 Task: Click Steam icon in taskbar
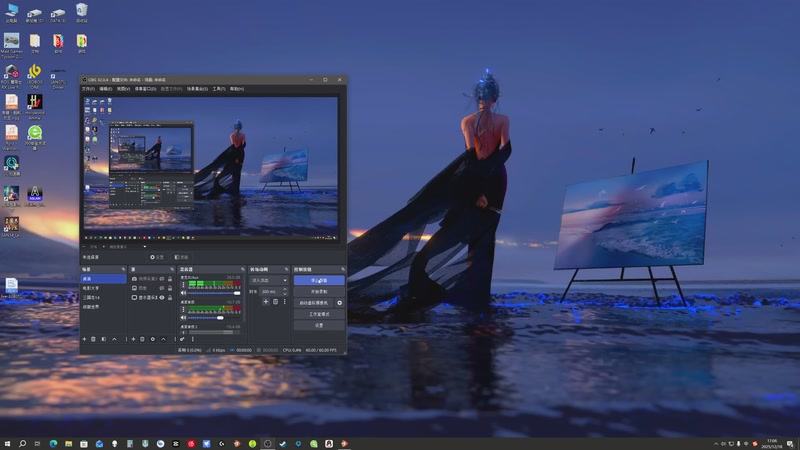(x=283, y=443)
